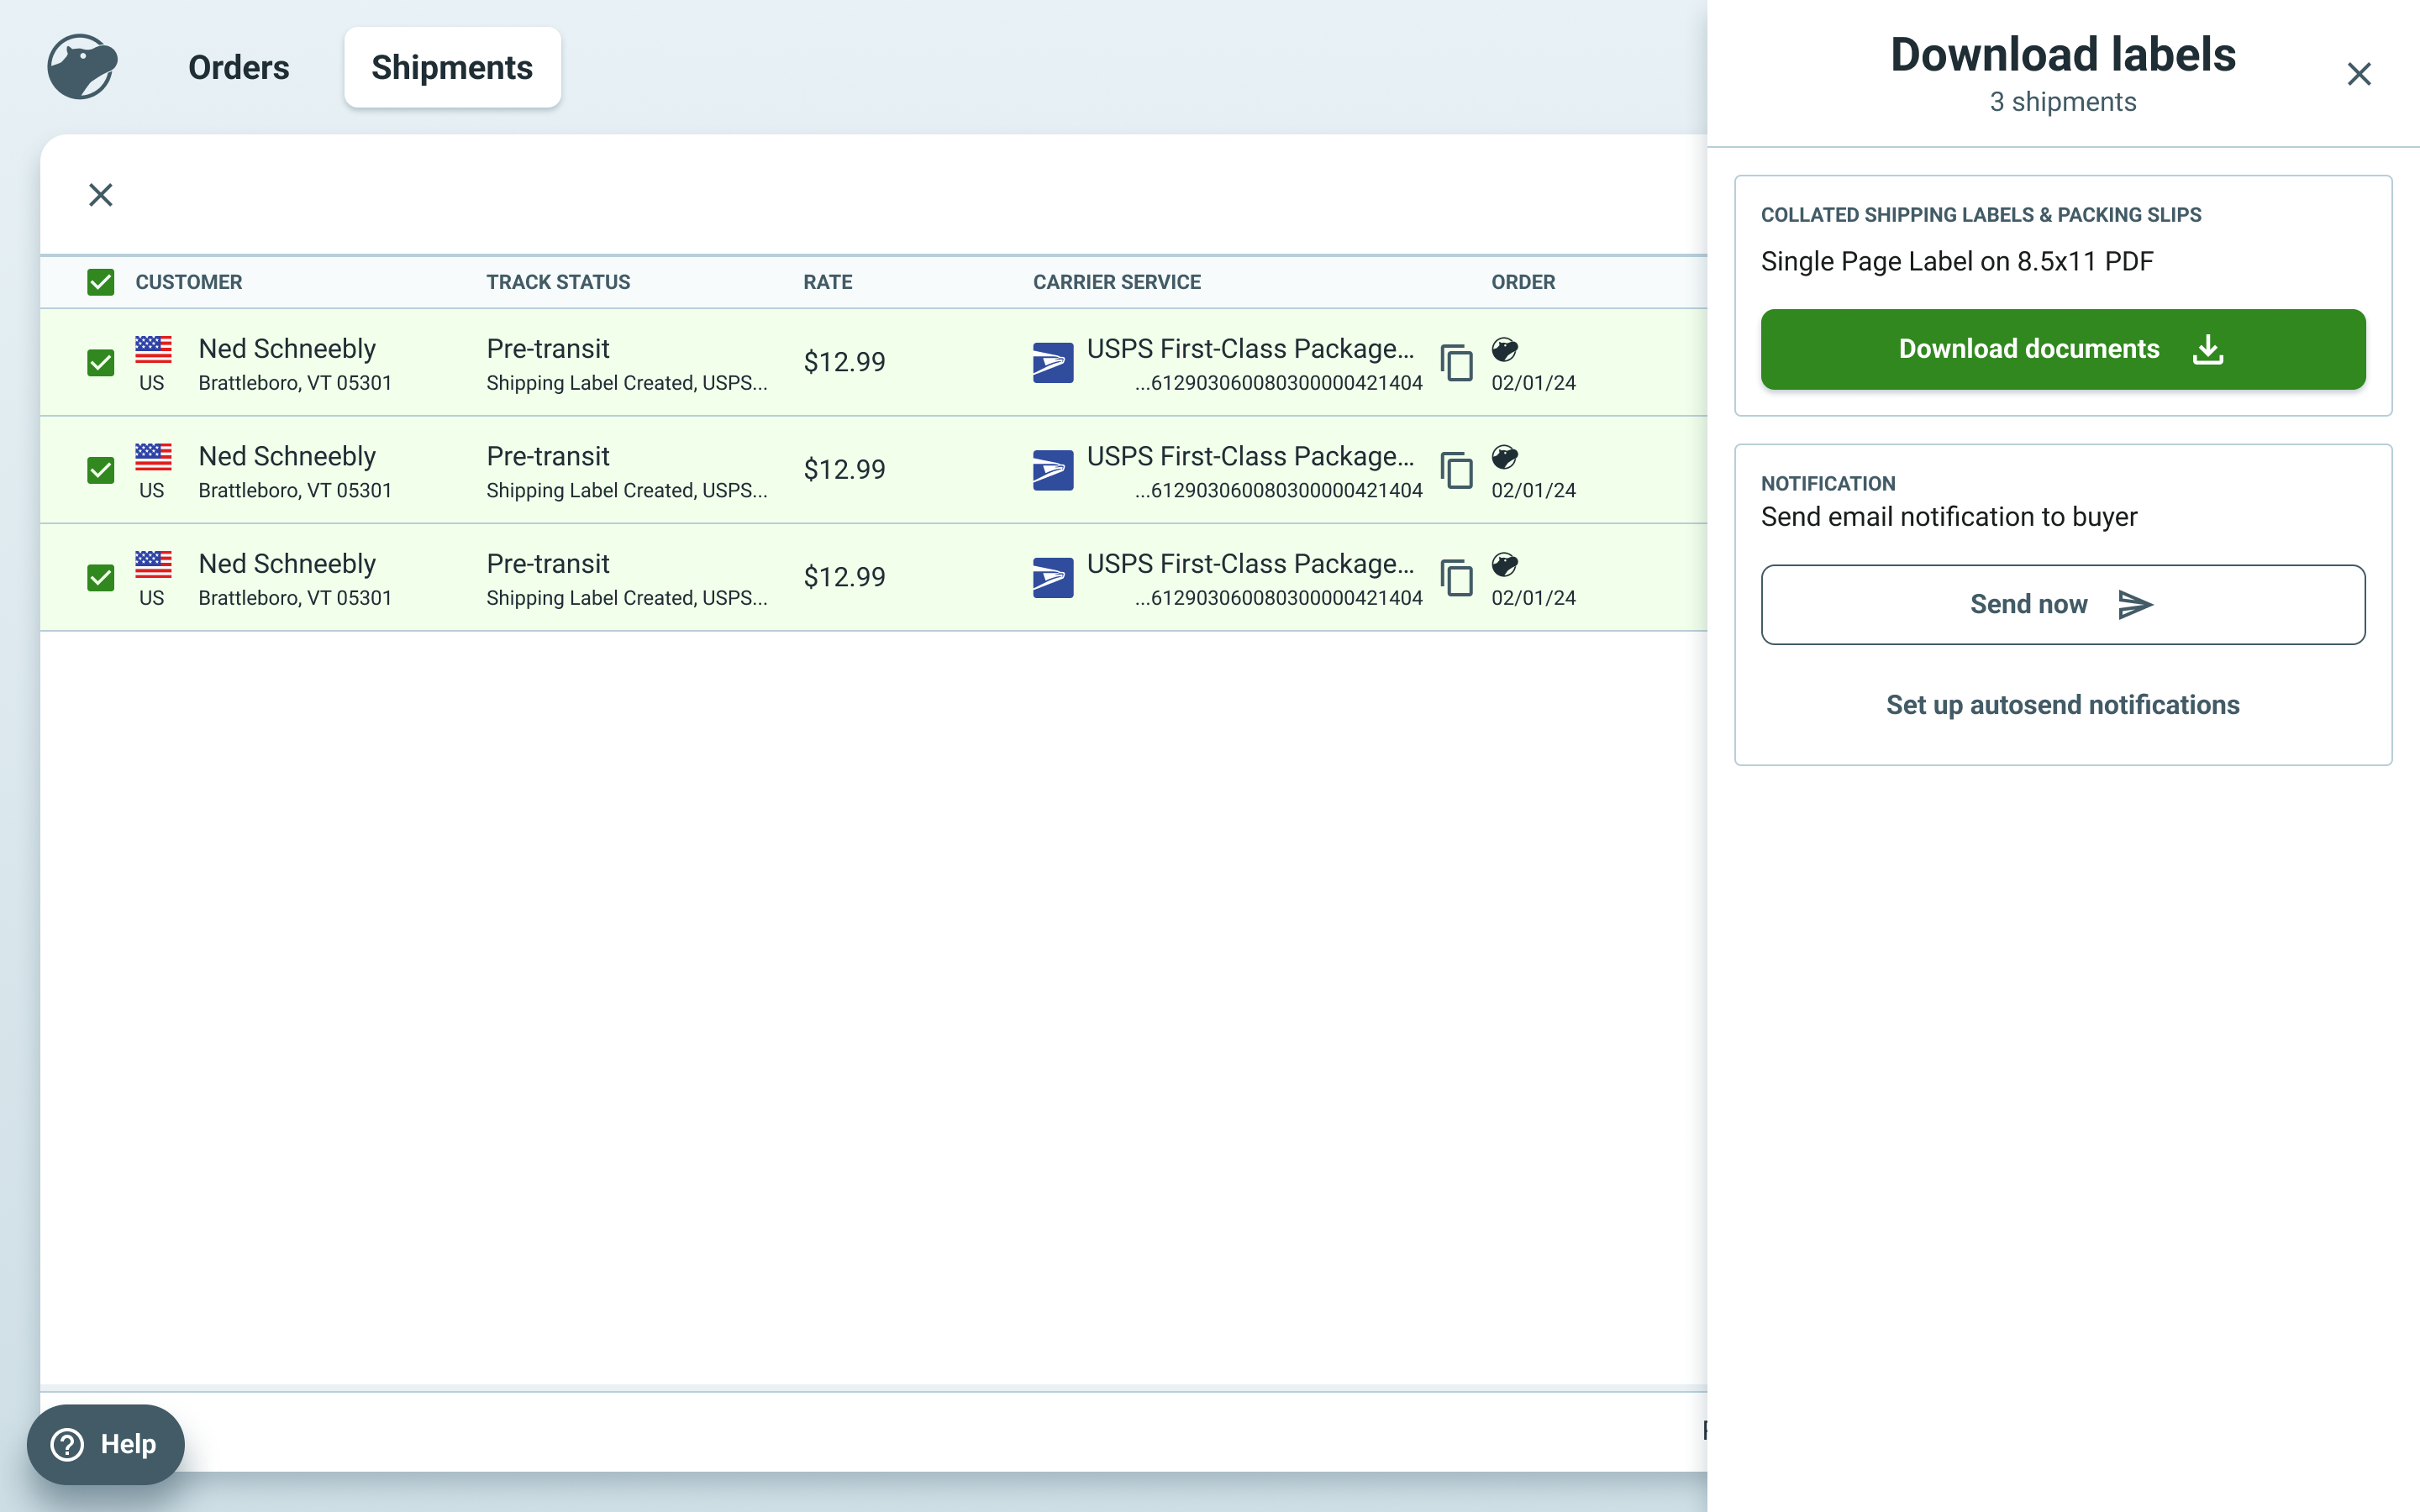
Task: Click the $12.99 rate in first row
Action: 844,362
